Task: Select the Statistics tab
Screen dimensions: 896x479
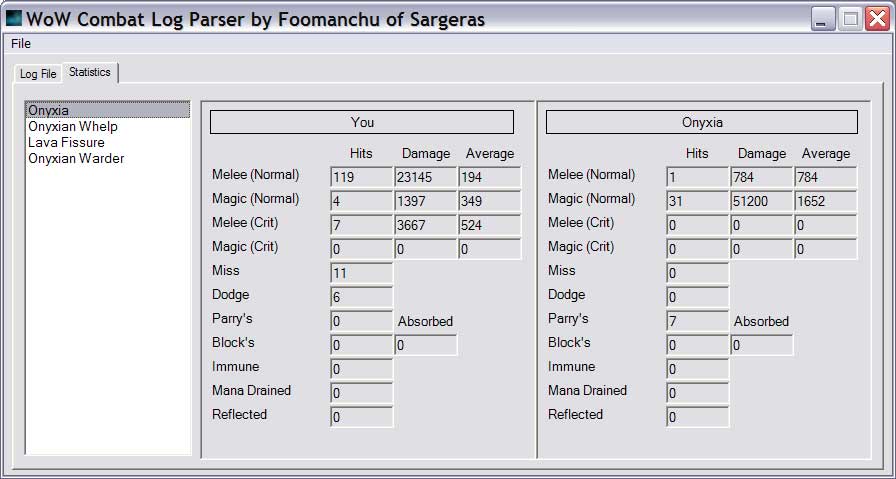Action: (x=90, y=72)
